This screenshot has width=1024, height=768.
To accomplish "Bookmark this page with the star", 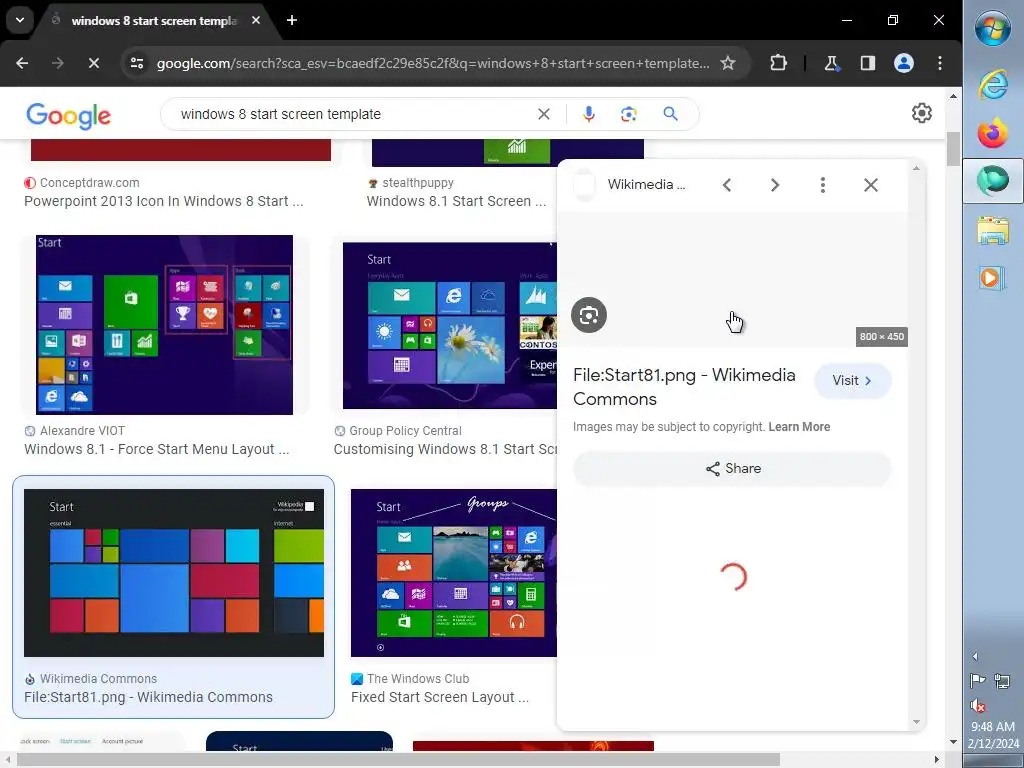I will coord(728,63).
